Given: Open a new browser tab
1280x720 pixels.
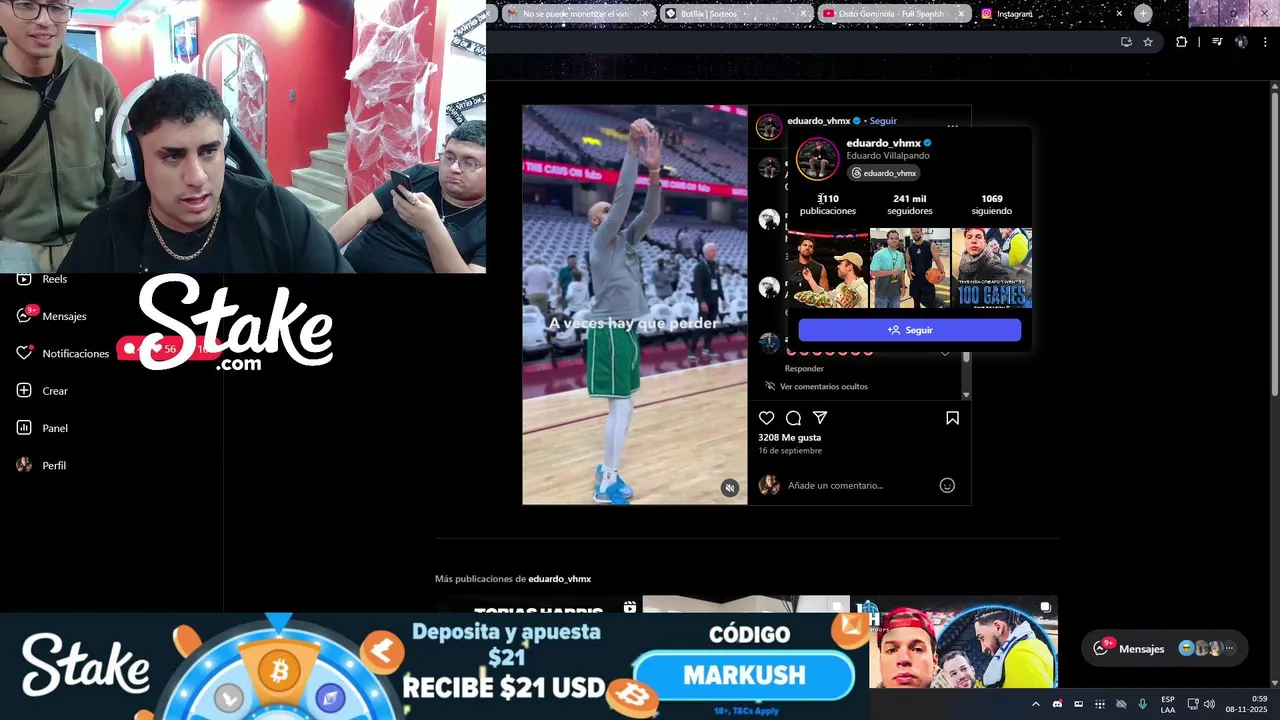Looking at the screenshot, I should pos(1143,13).
